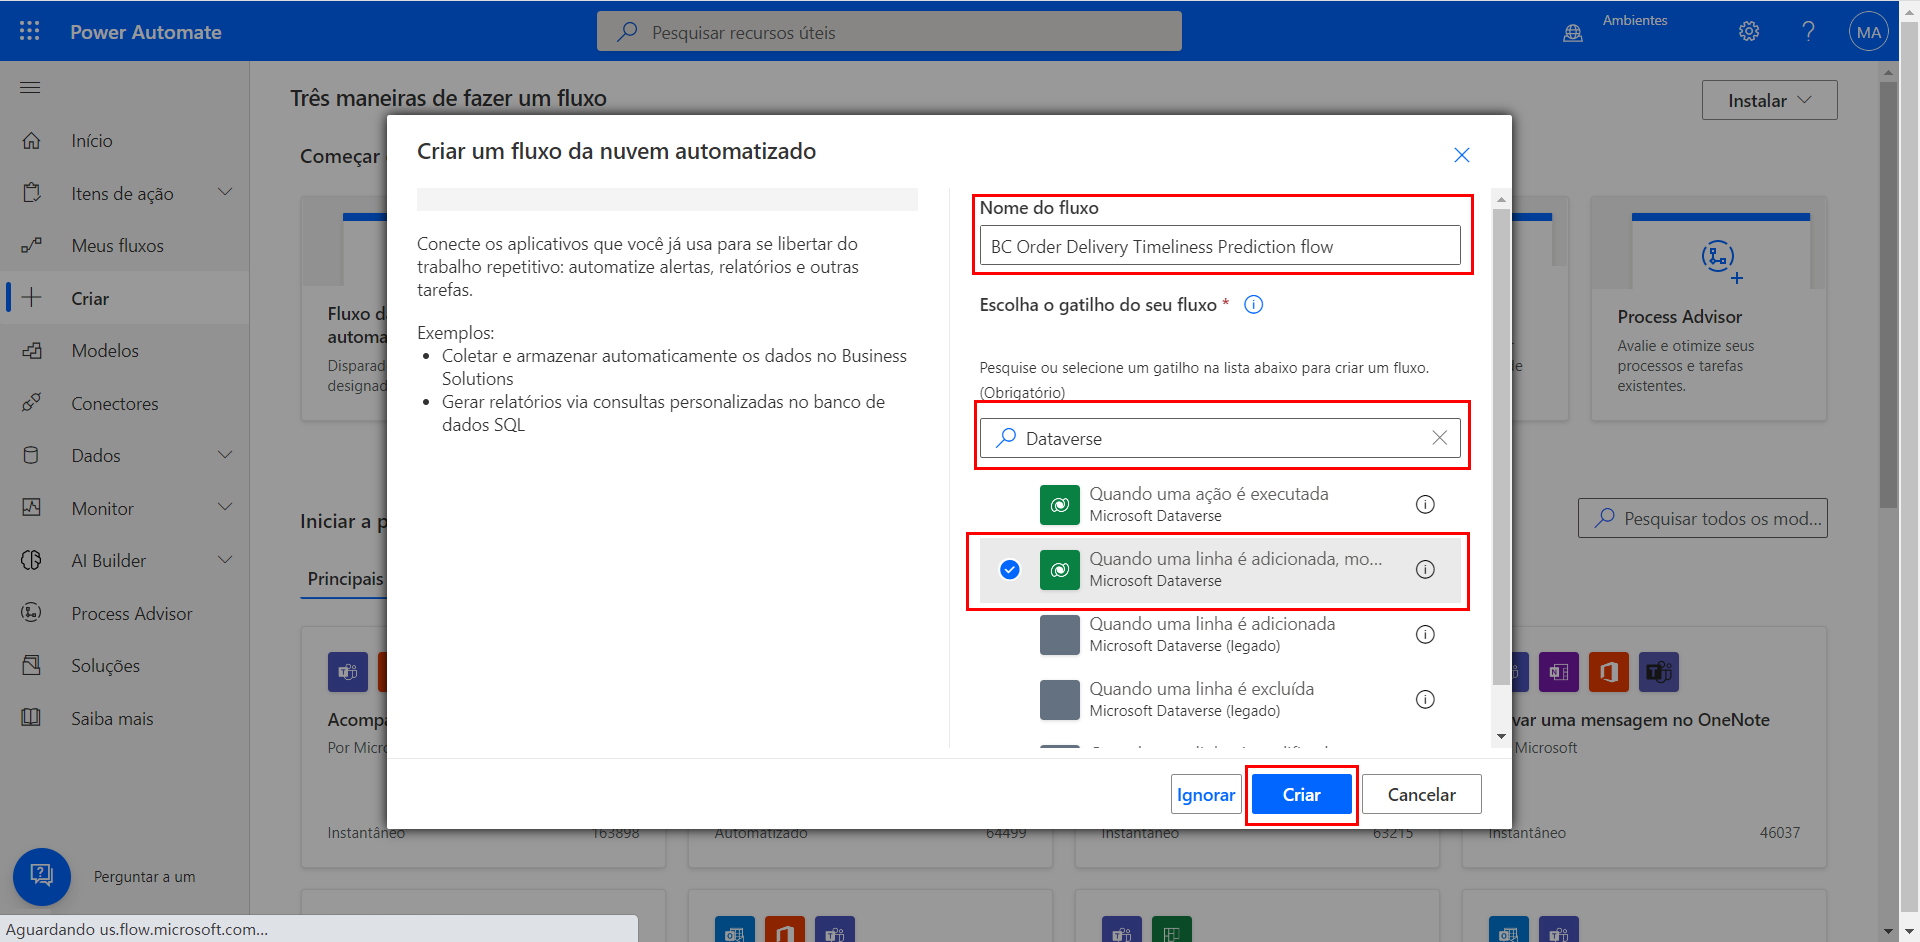1920x942 pixels.
Task: Focus the Dataverse trigger search box
Action: pyautogui.click(x=1220, y=438)
